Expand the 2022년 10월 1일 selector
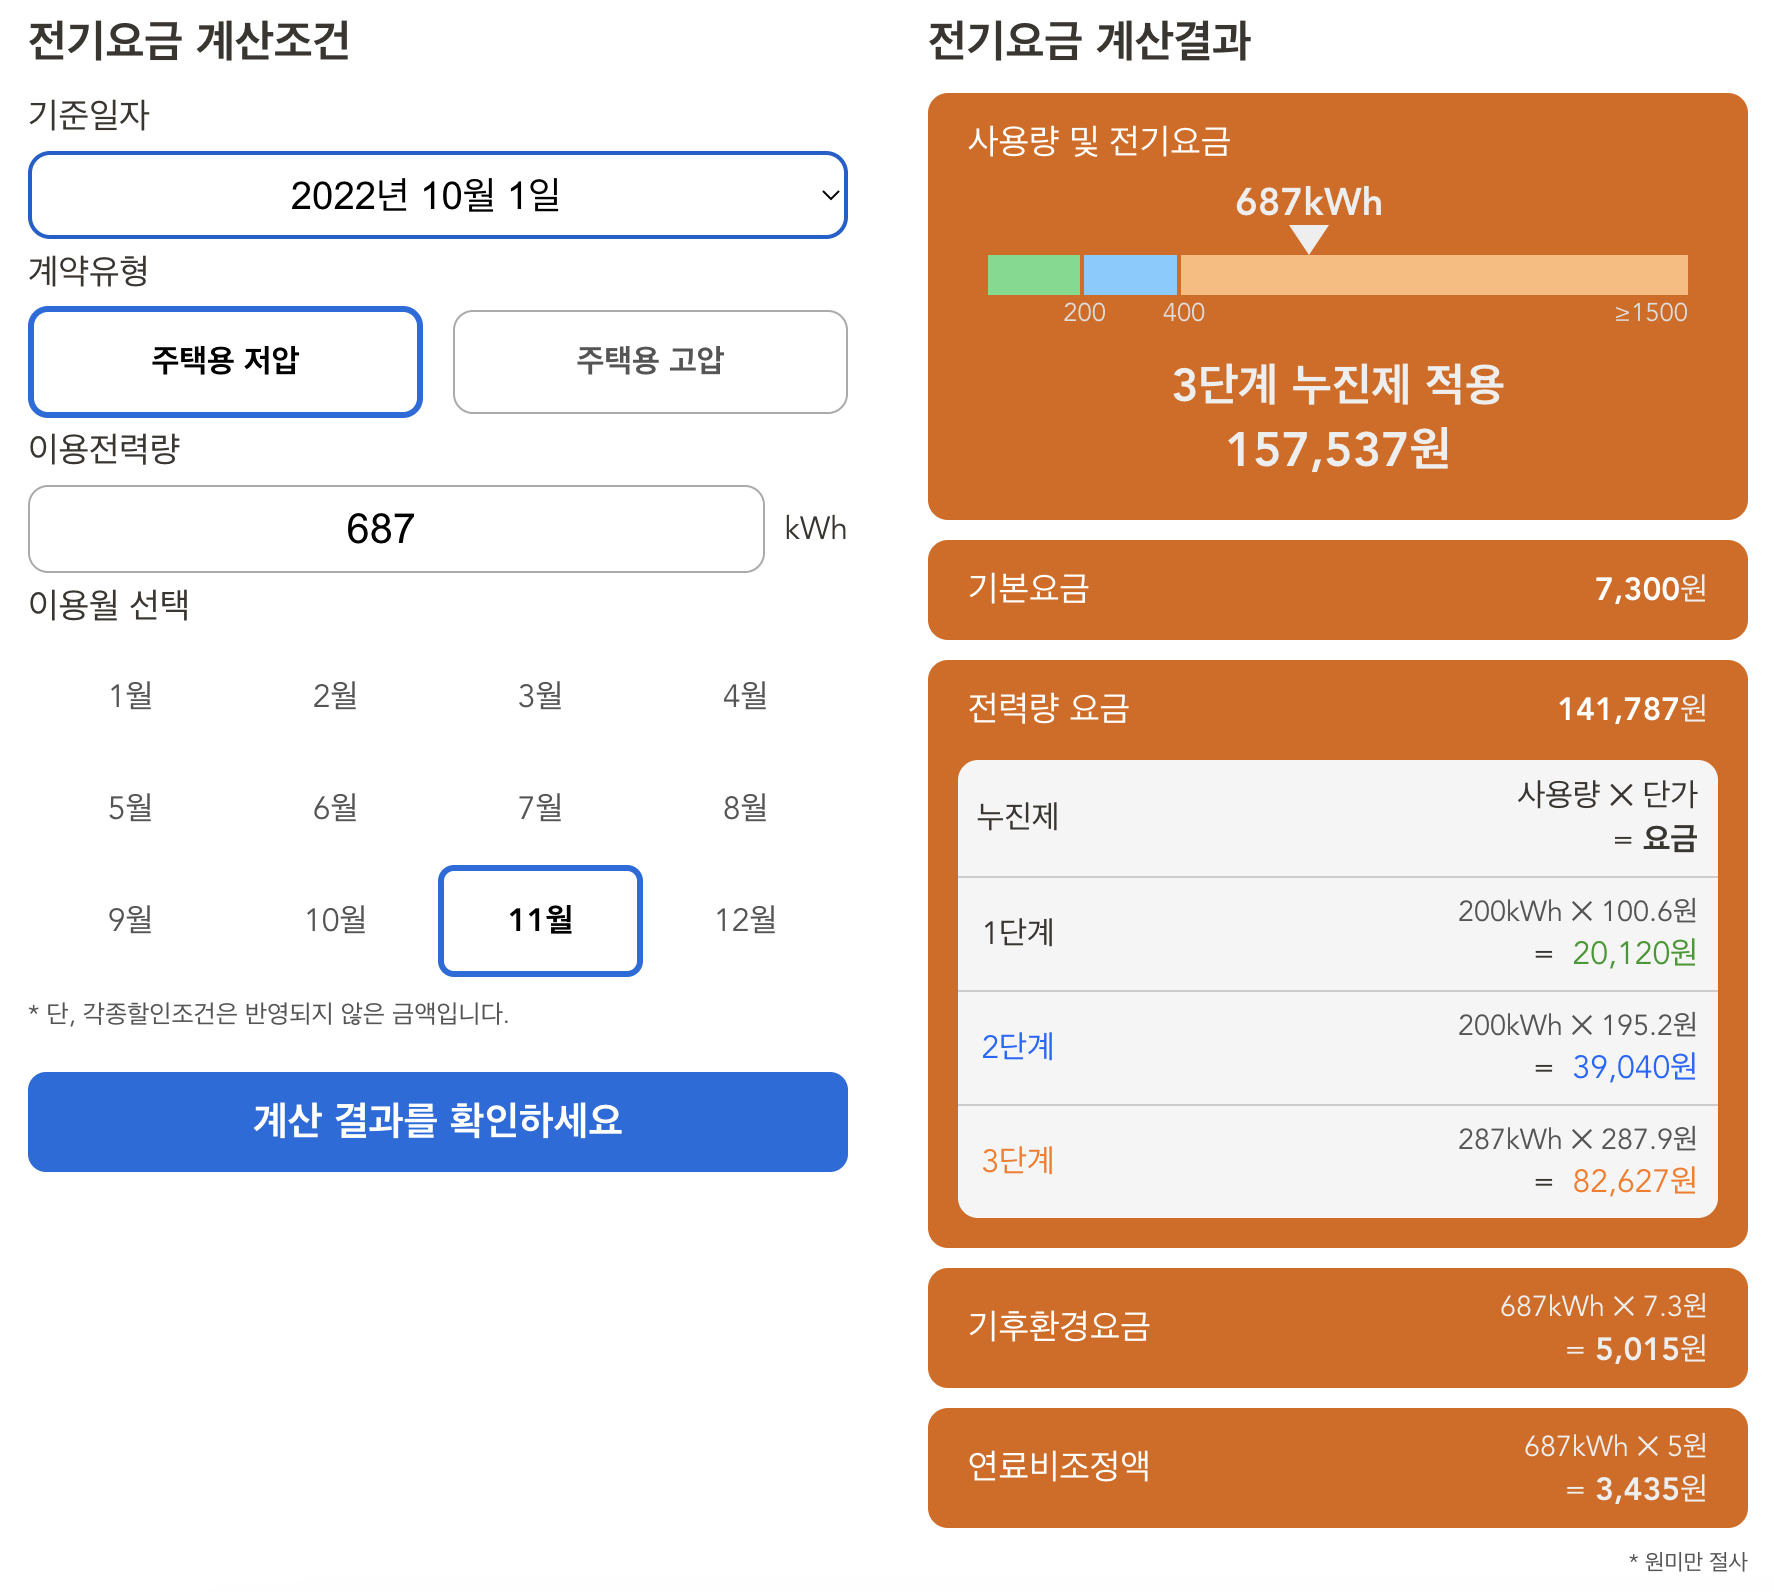Screen dimensions: 1774x1592 click(x=437, y=196)
